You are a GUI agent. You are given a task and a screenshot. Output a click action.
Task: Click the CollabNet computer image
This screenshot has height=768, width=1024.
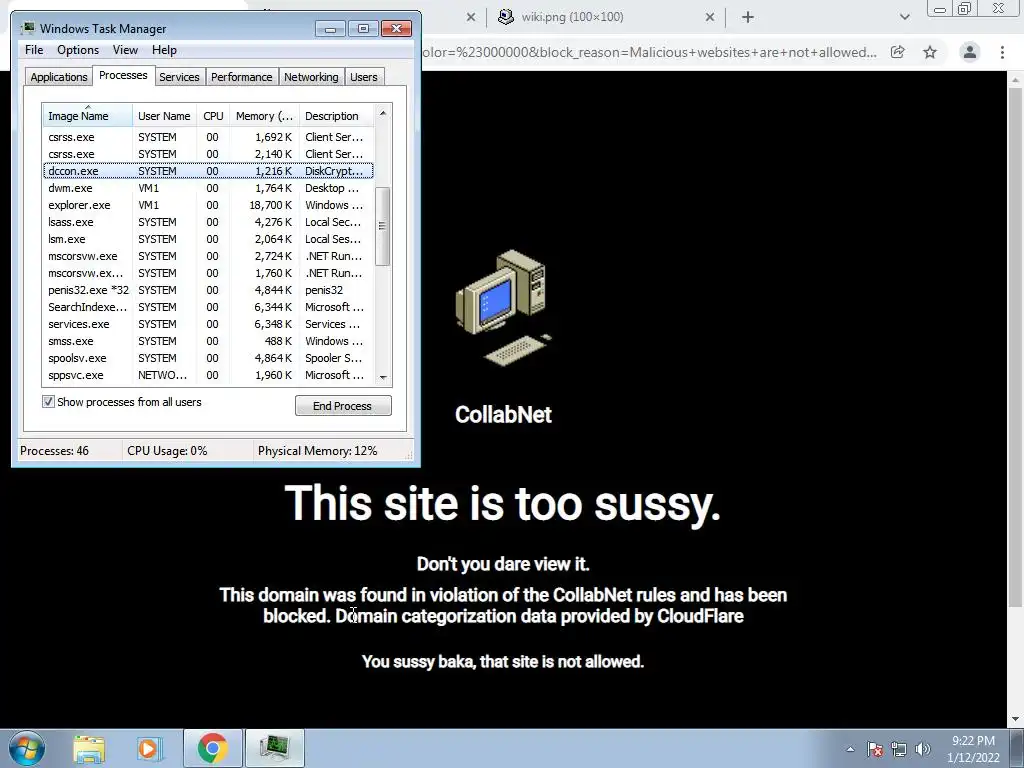(504, 307)
